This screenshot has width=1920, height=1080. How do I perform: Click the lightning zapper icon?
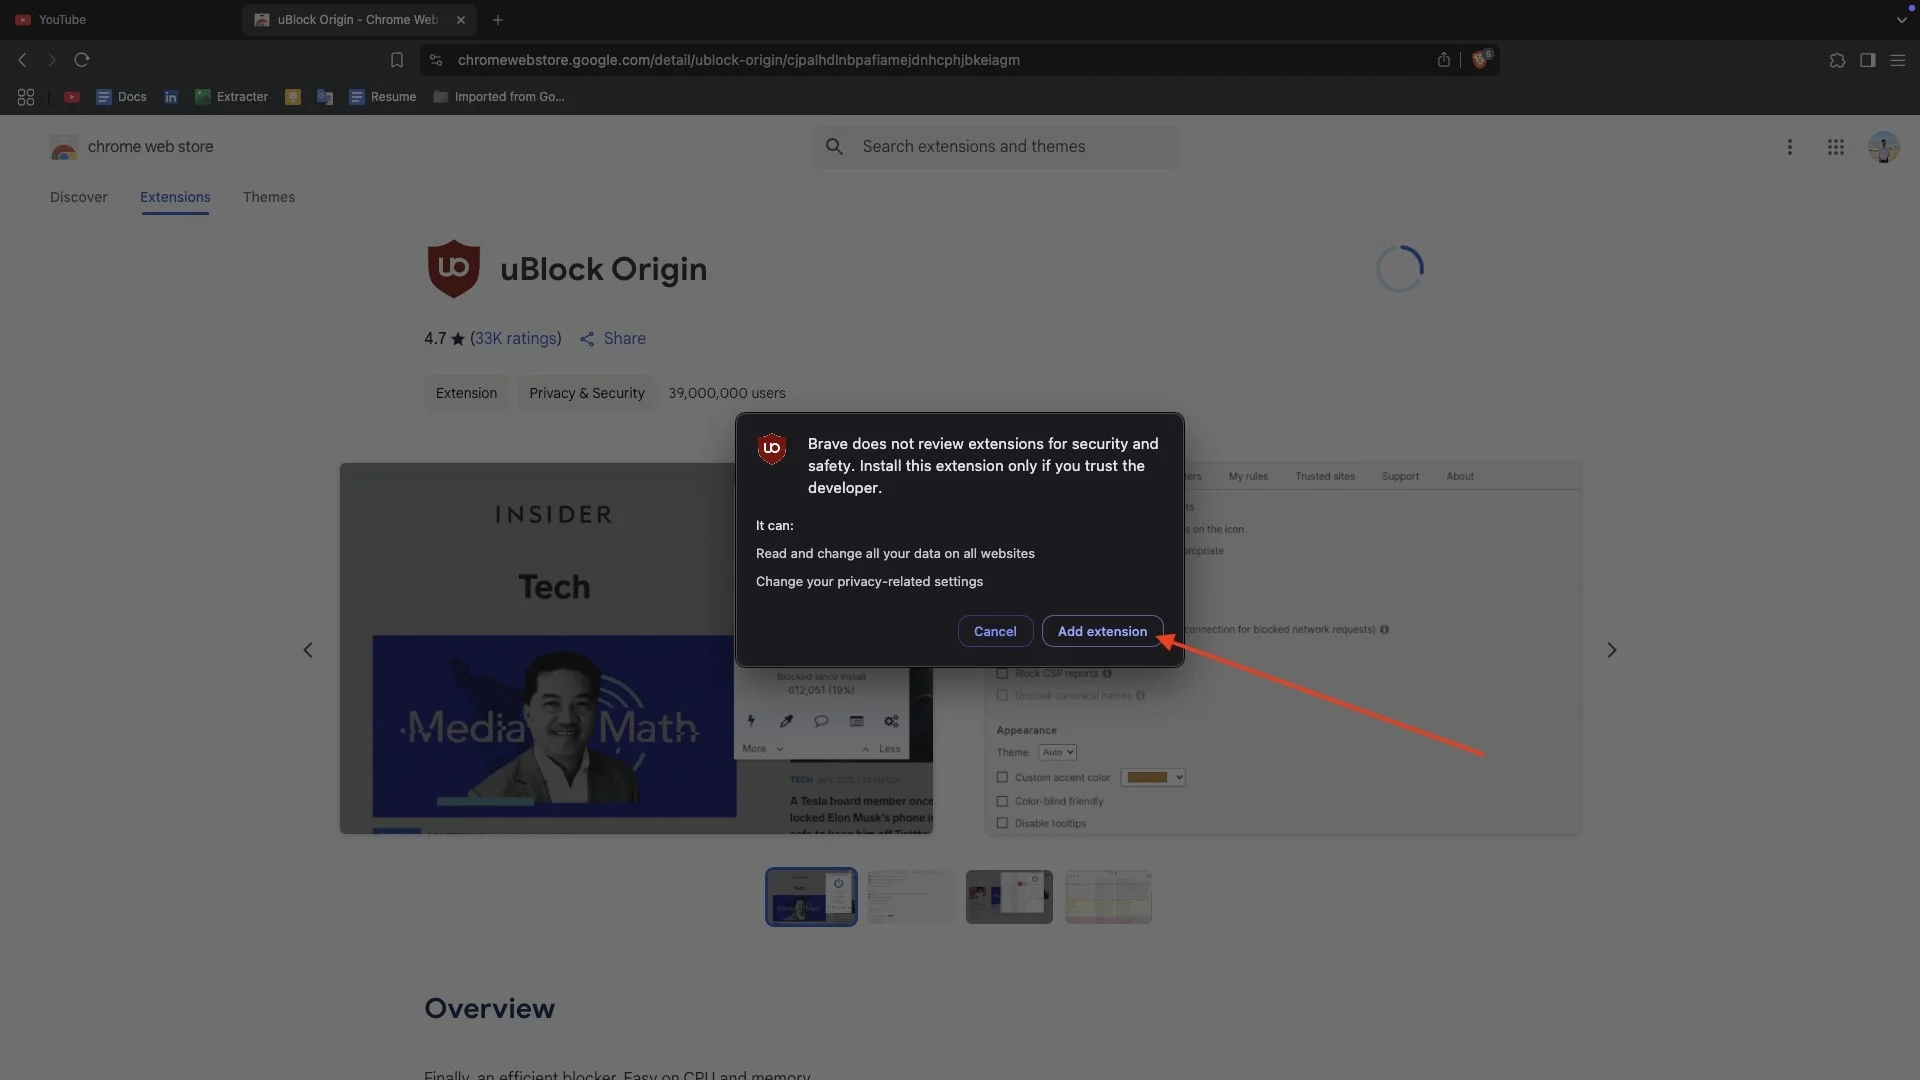[x=751, y=721]
